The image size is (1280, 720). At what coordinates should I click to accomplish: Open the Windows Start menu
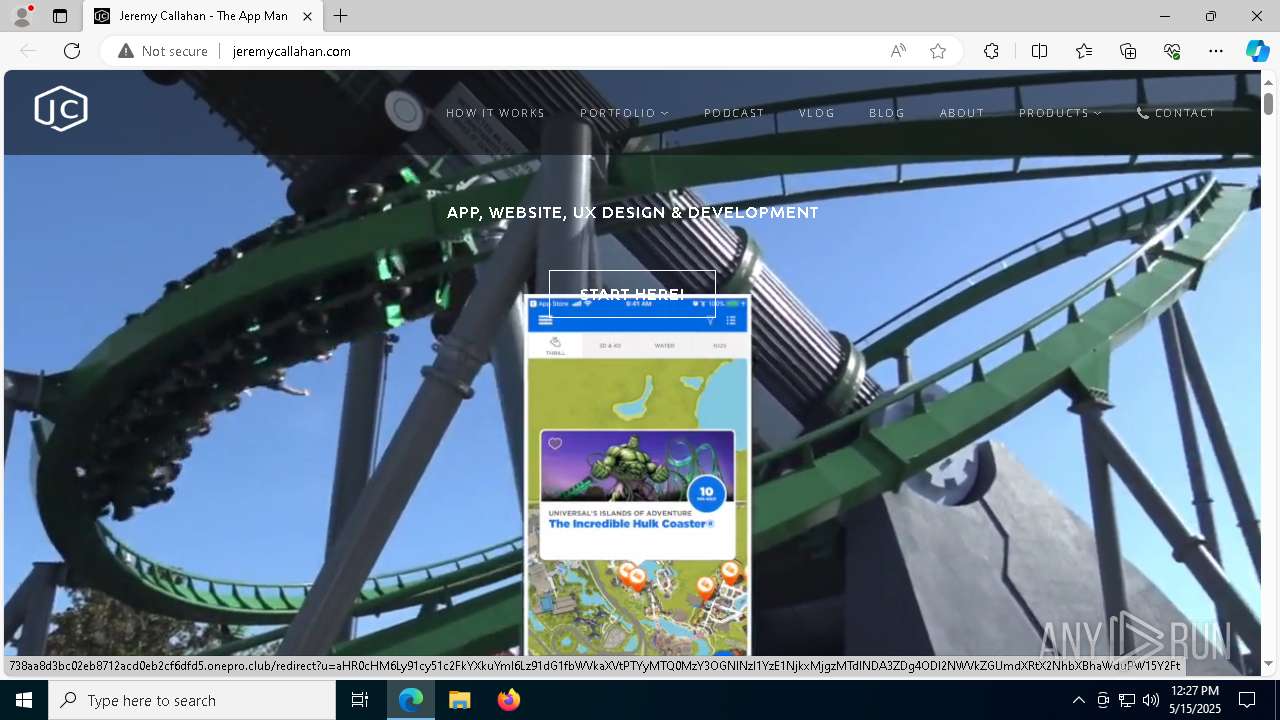coord(24,700)
